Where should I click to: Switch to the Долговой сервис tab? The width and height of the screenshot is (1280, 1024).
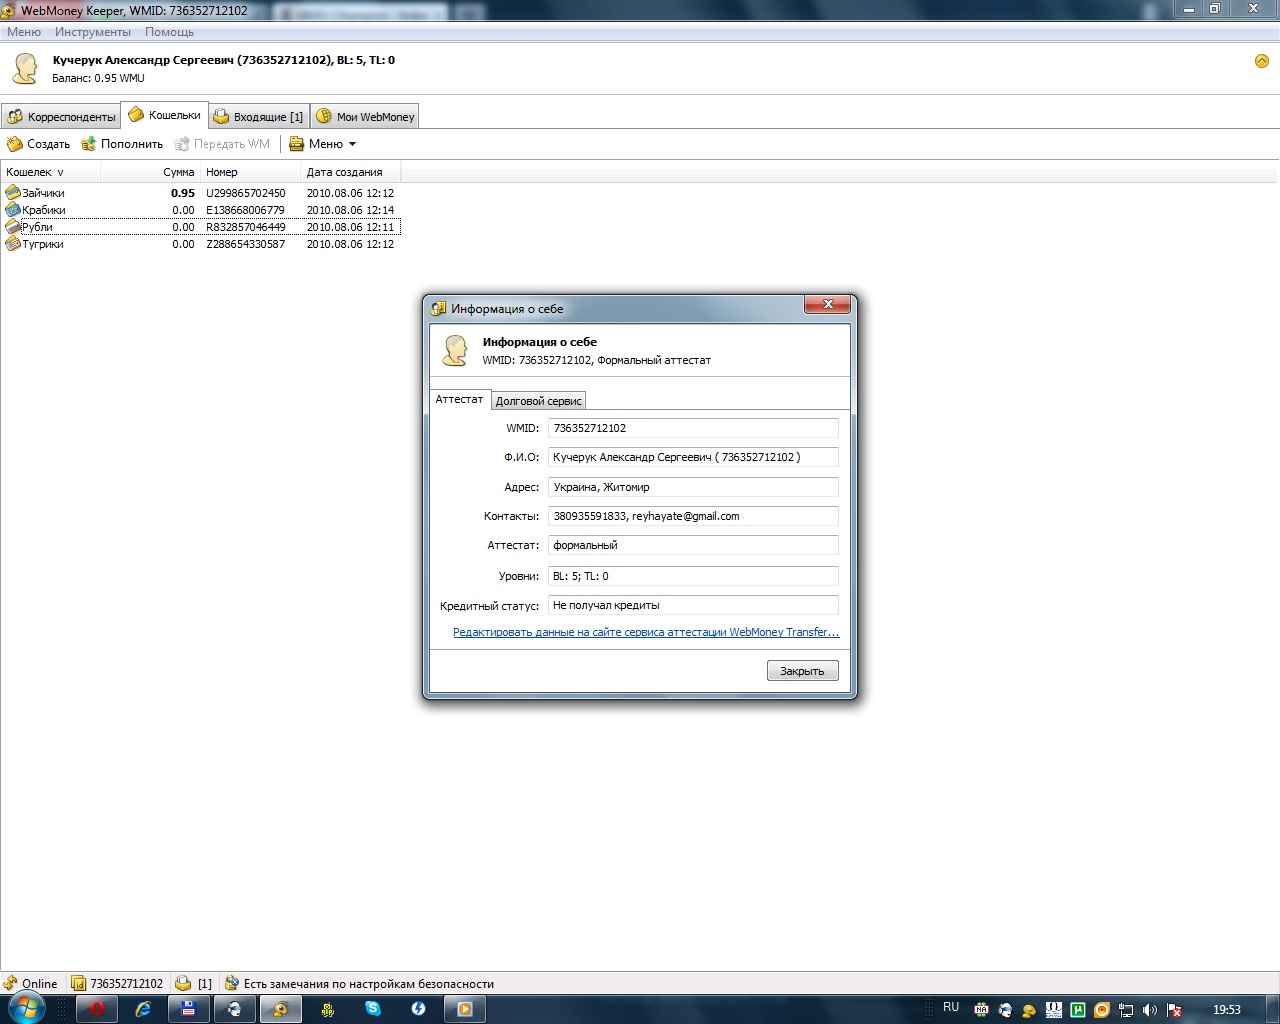(538, 401)
